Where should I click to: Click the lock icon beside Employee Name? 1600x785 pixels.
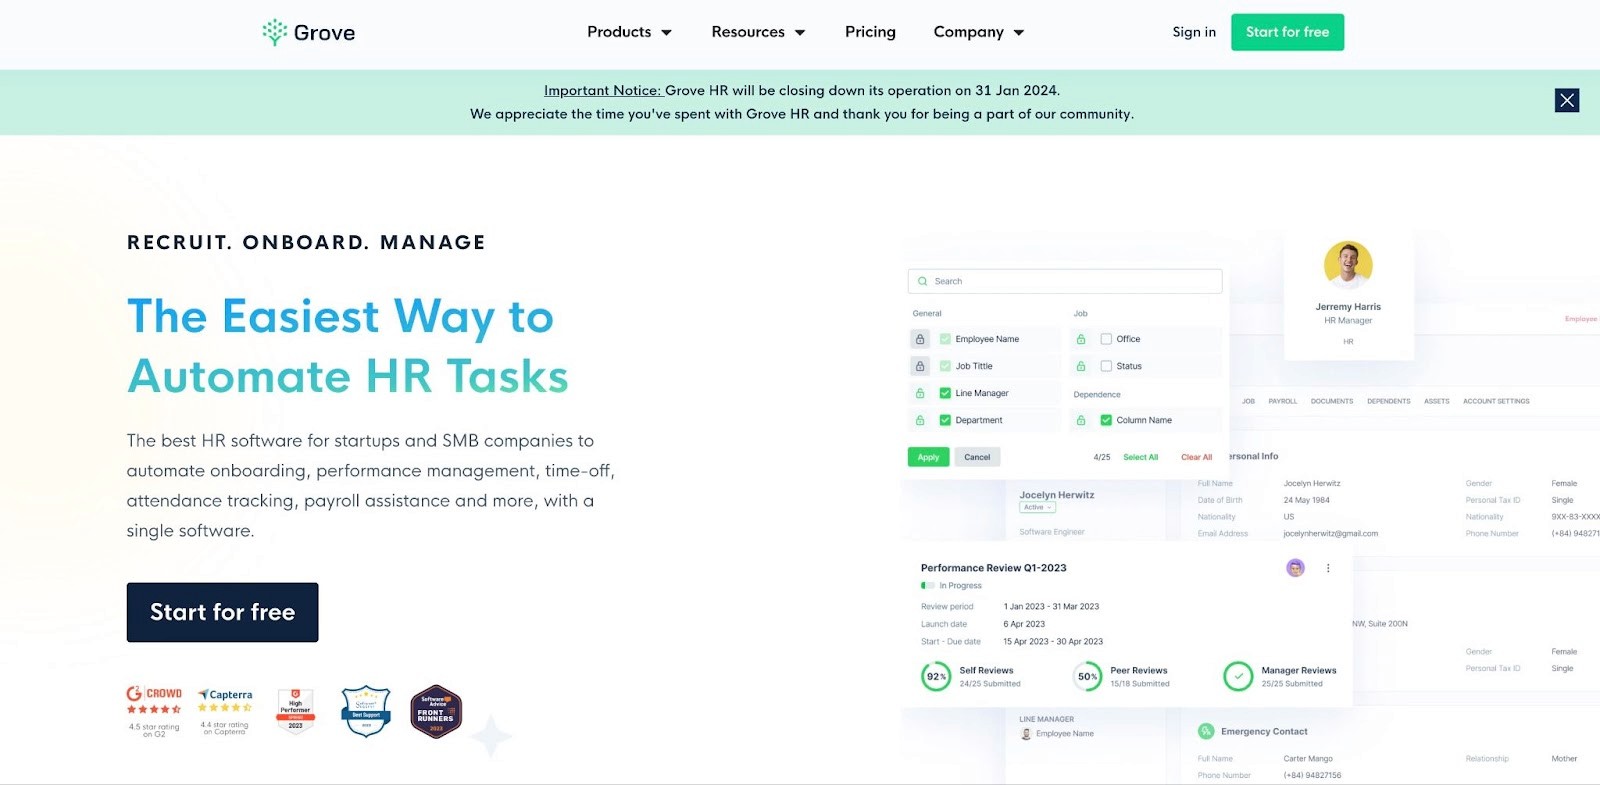920,339
